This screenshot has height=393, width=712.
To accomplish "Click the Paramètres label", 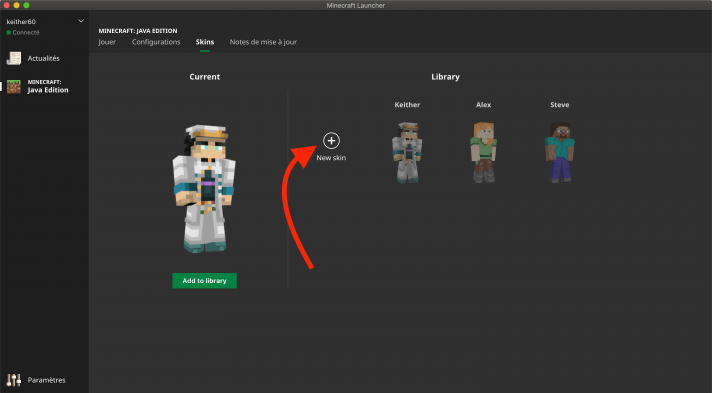I will (46, 380).
